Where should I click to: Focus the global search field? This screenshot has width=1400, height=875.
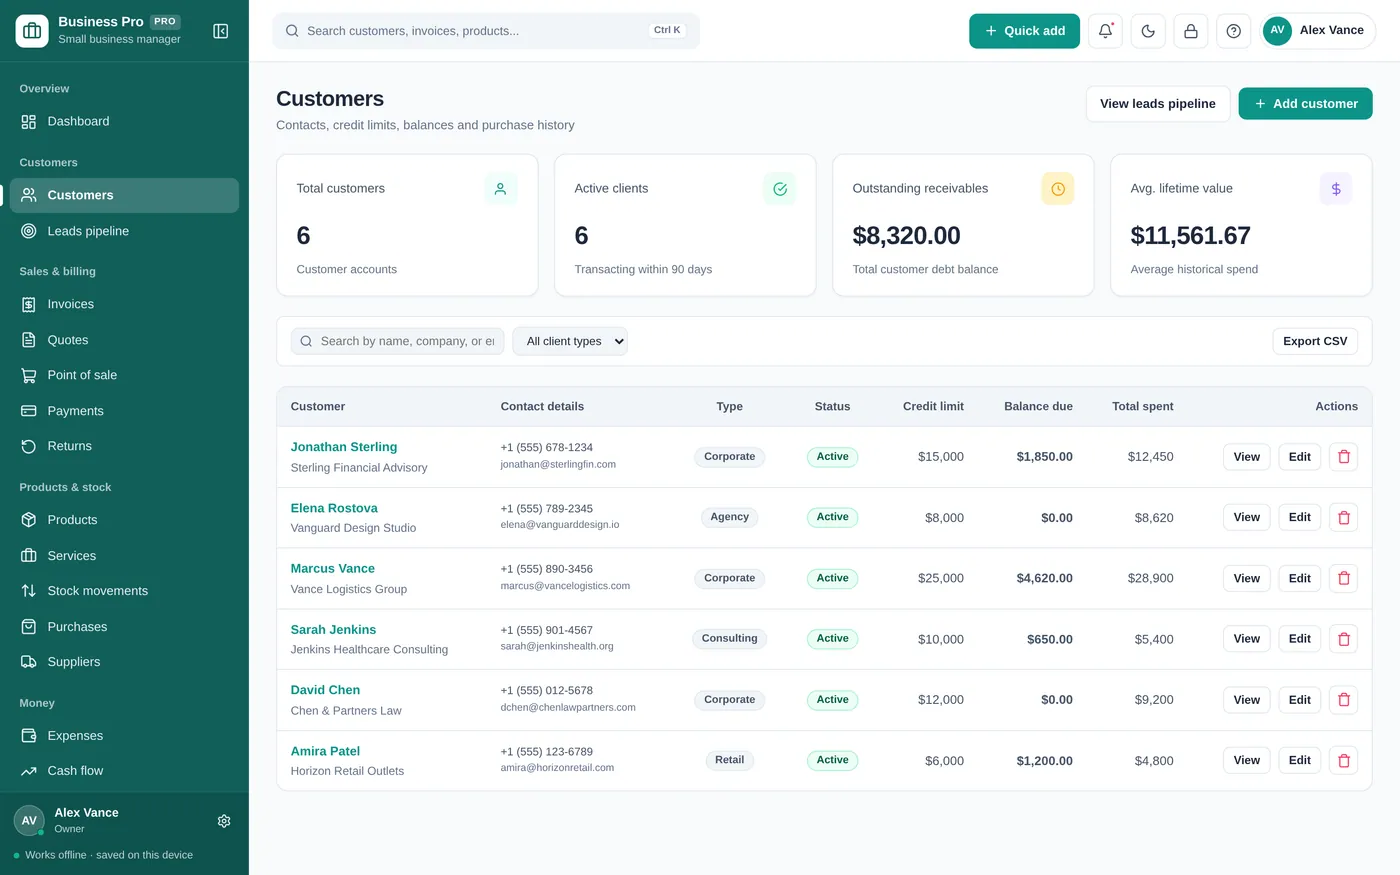(x=486, y=31)
